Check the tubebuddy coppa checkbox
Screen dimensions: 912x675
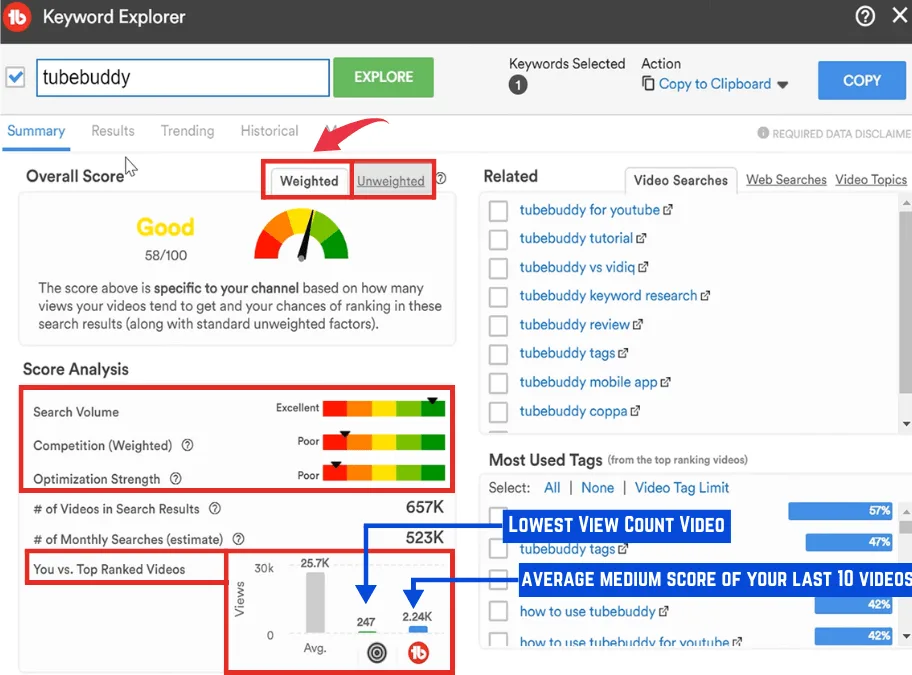(498, 412)
